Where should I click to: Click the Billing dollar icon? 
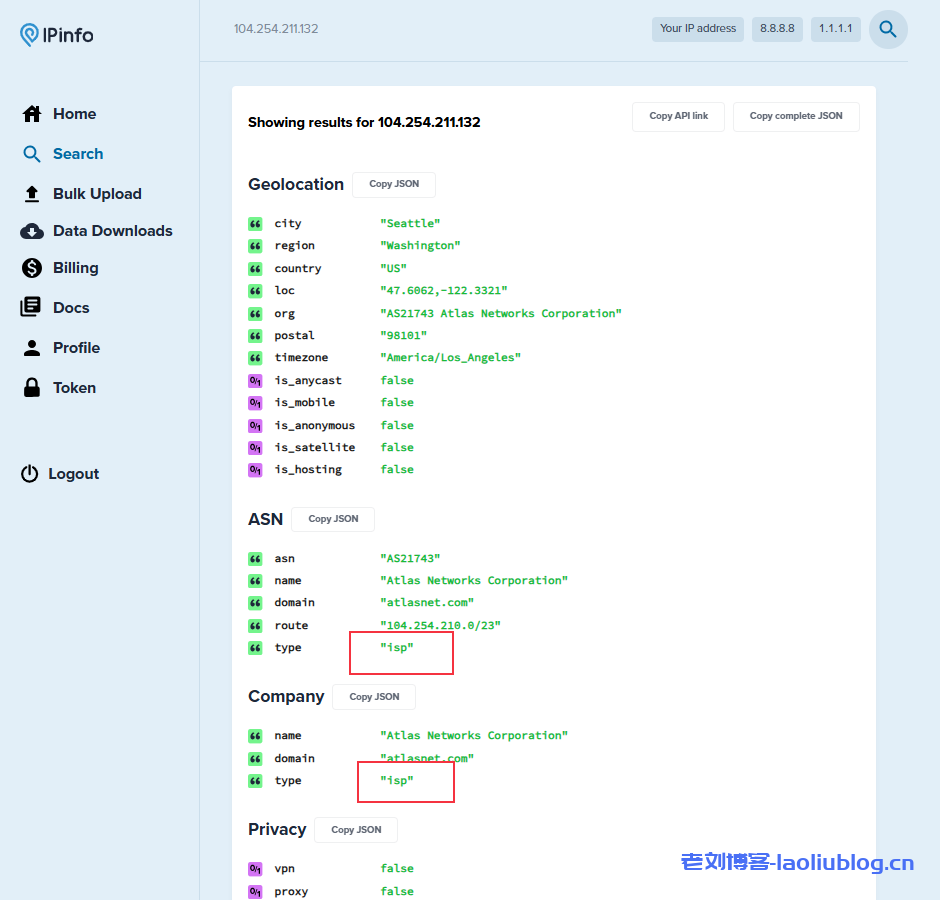pyautogui.click(x=32, y=268)
